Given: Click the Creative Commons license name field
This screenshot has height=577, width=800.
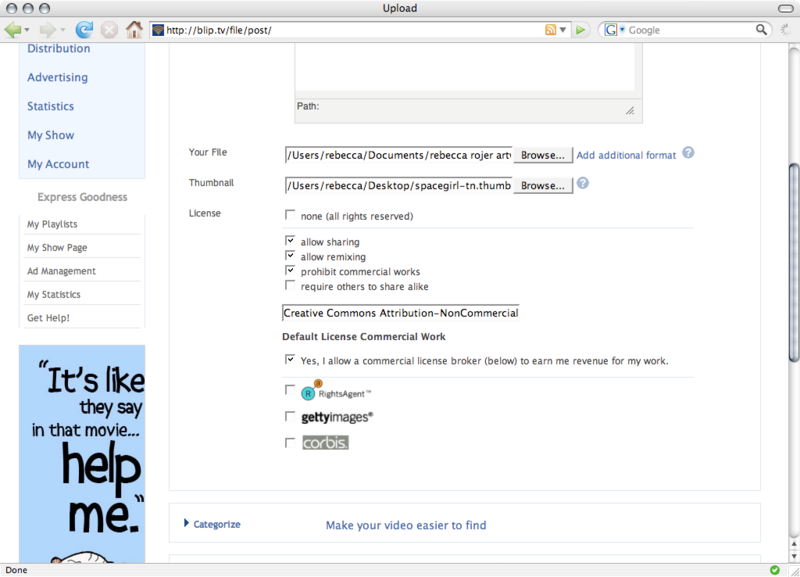Looking at the screenshot, I should 401,313.
